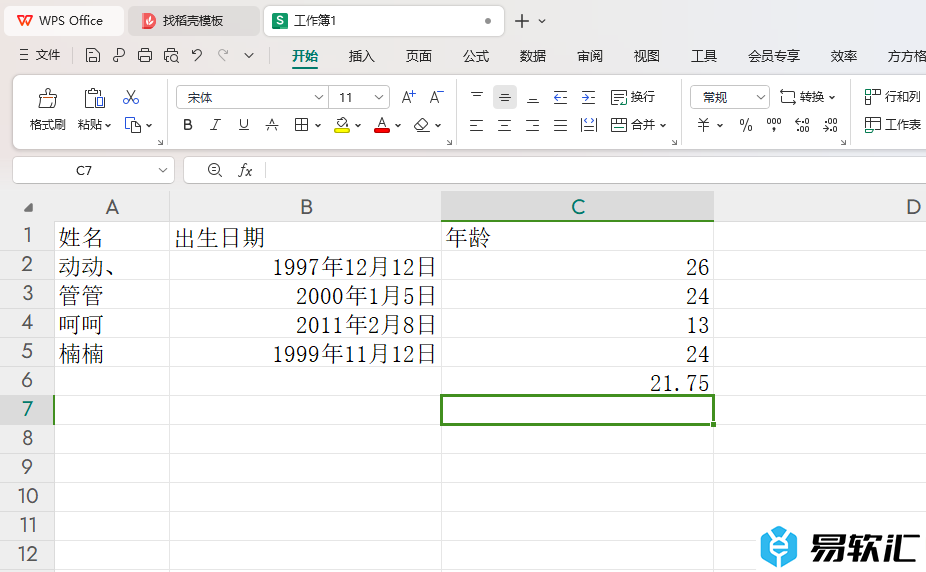Toggle Strikethrough formatting
The width and height of the screenshot is (926, 572).
click(x=272, y=125)
